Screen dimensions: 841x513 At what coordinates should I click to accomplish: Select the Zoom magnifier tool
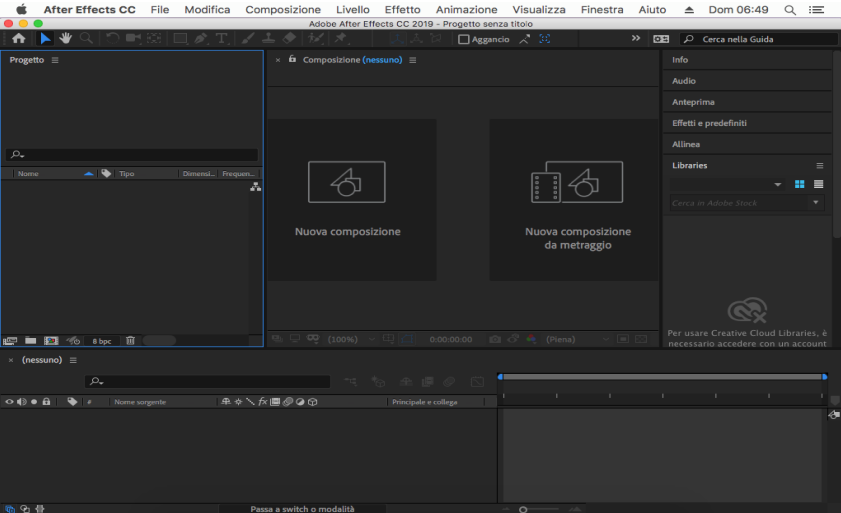coord(86,39)
